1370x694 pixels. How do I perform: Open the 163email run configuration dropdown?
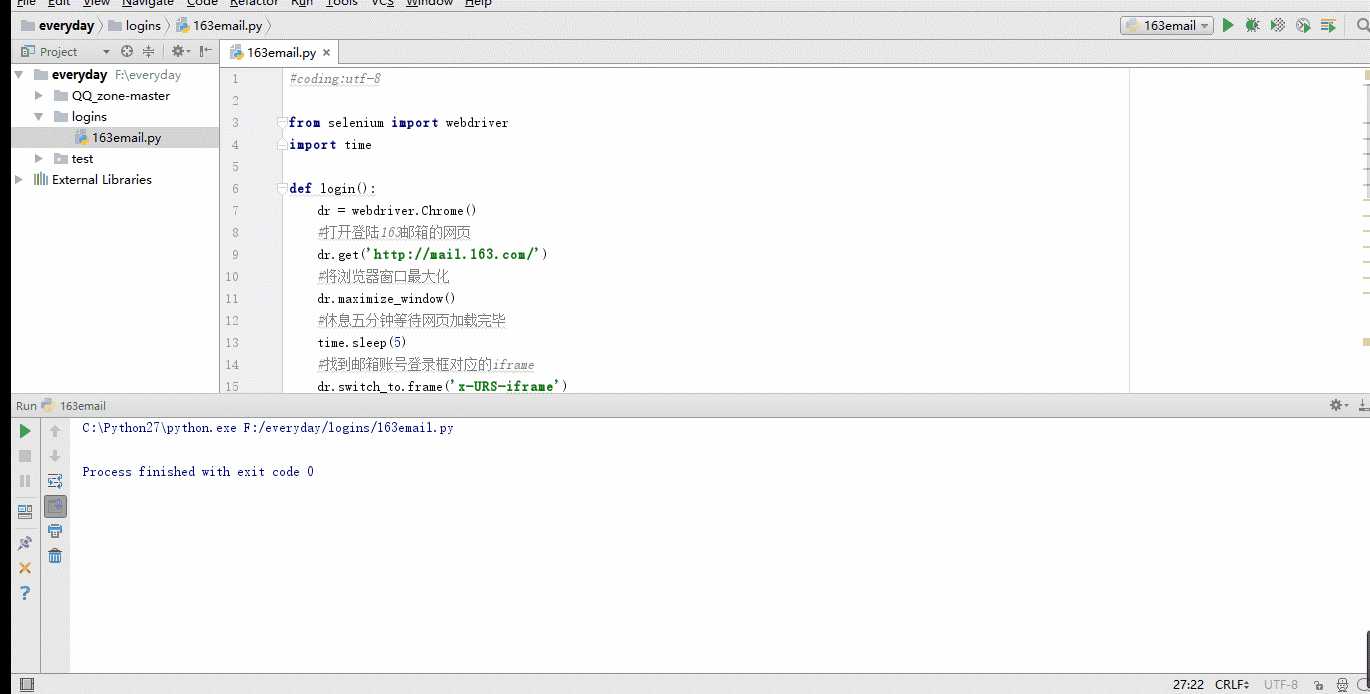[x=1166, y=25]
